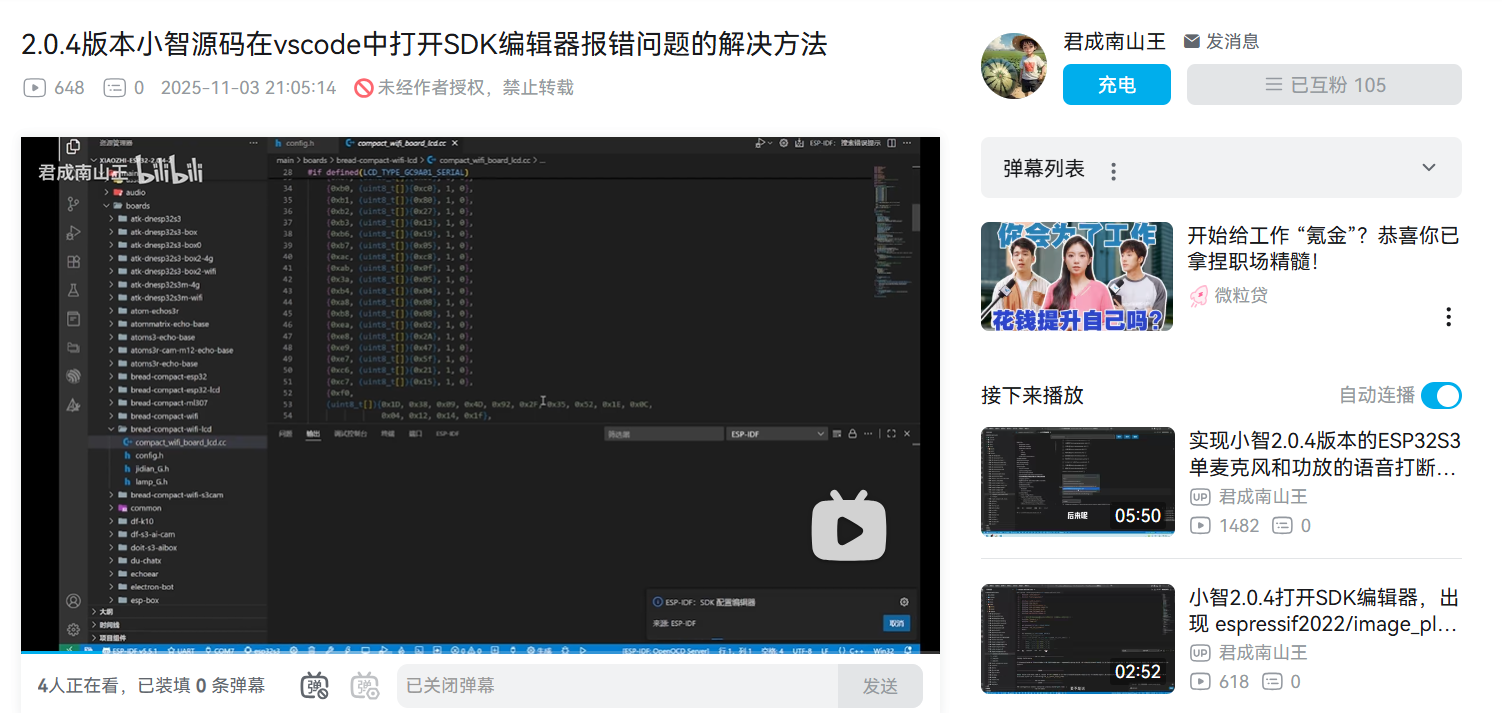Click the ad thumbnail for 微粒贷
The width and height of the screenshot is (1502, 713).
click(x=1077, y=276)
